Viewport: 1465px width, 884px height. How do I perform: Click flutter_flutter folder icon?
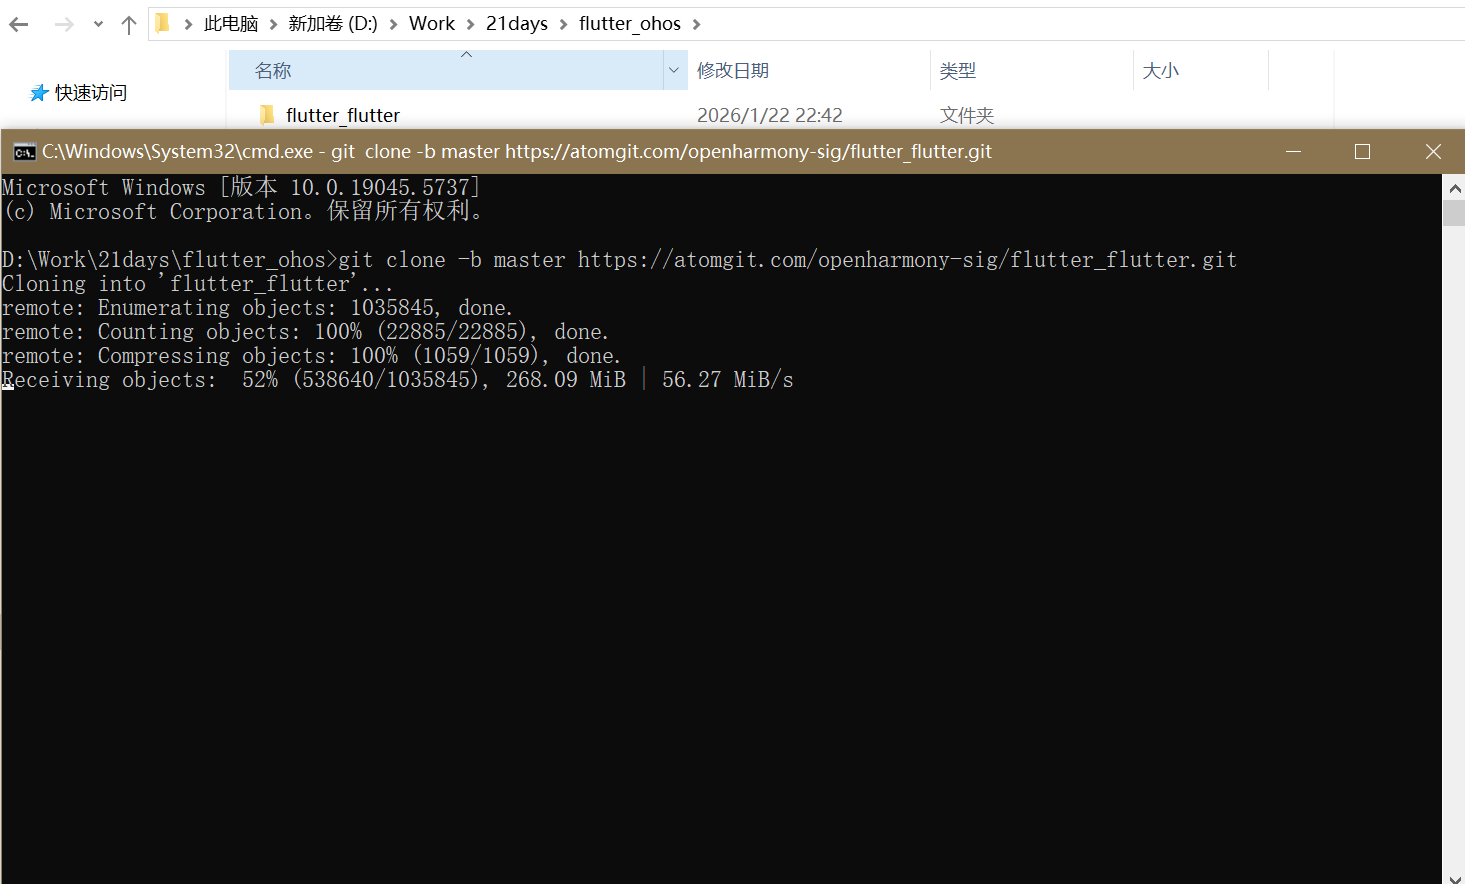click(x=267, y=115)
